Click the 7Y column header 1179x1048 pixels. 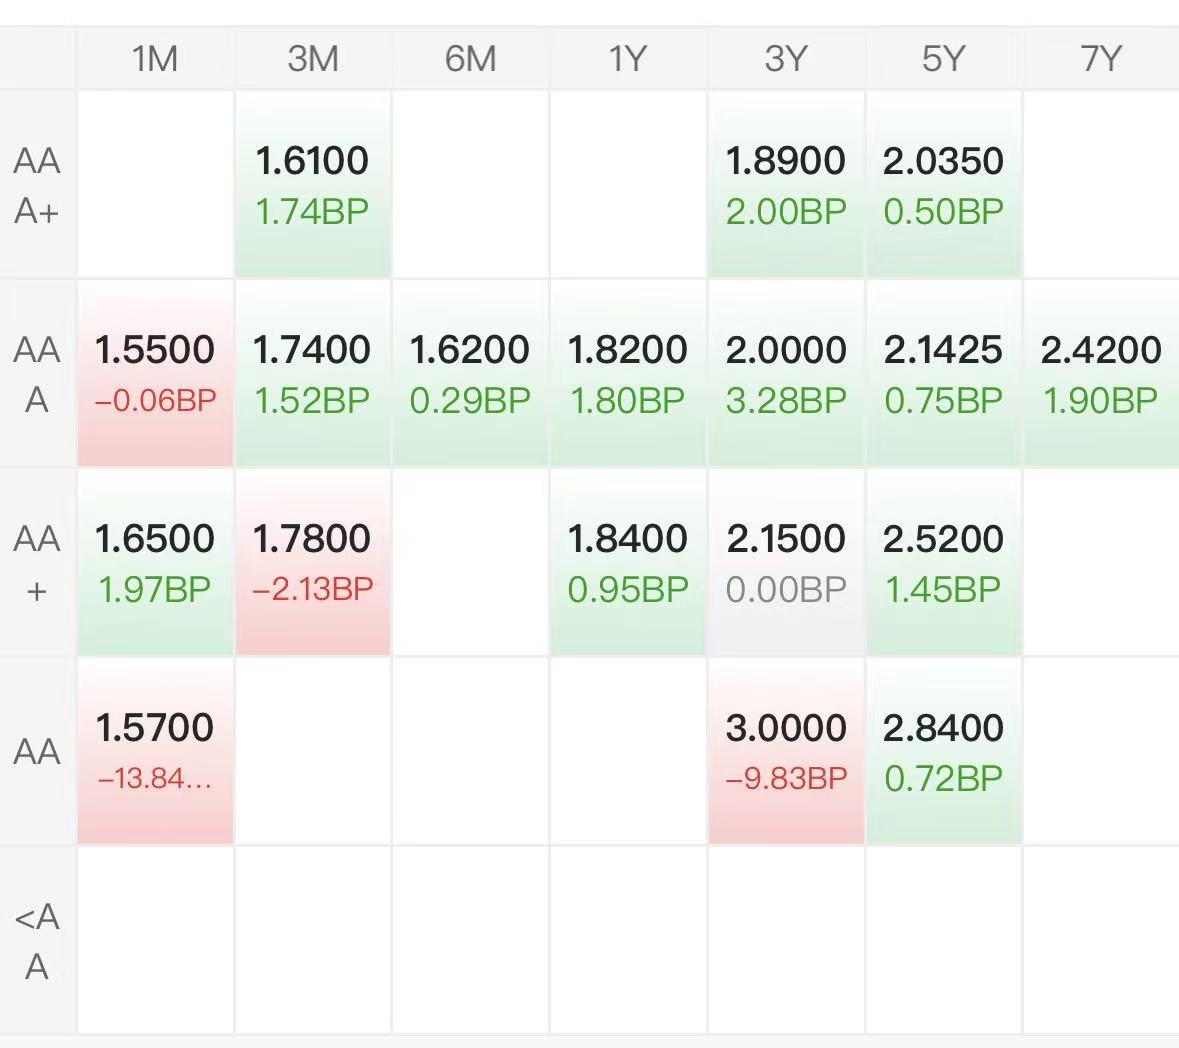tap(1101, 59)
